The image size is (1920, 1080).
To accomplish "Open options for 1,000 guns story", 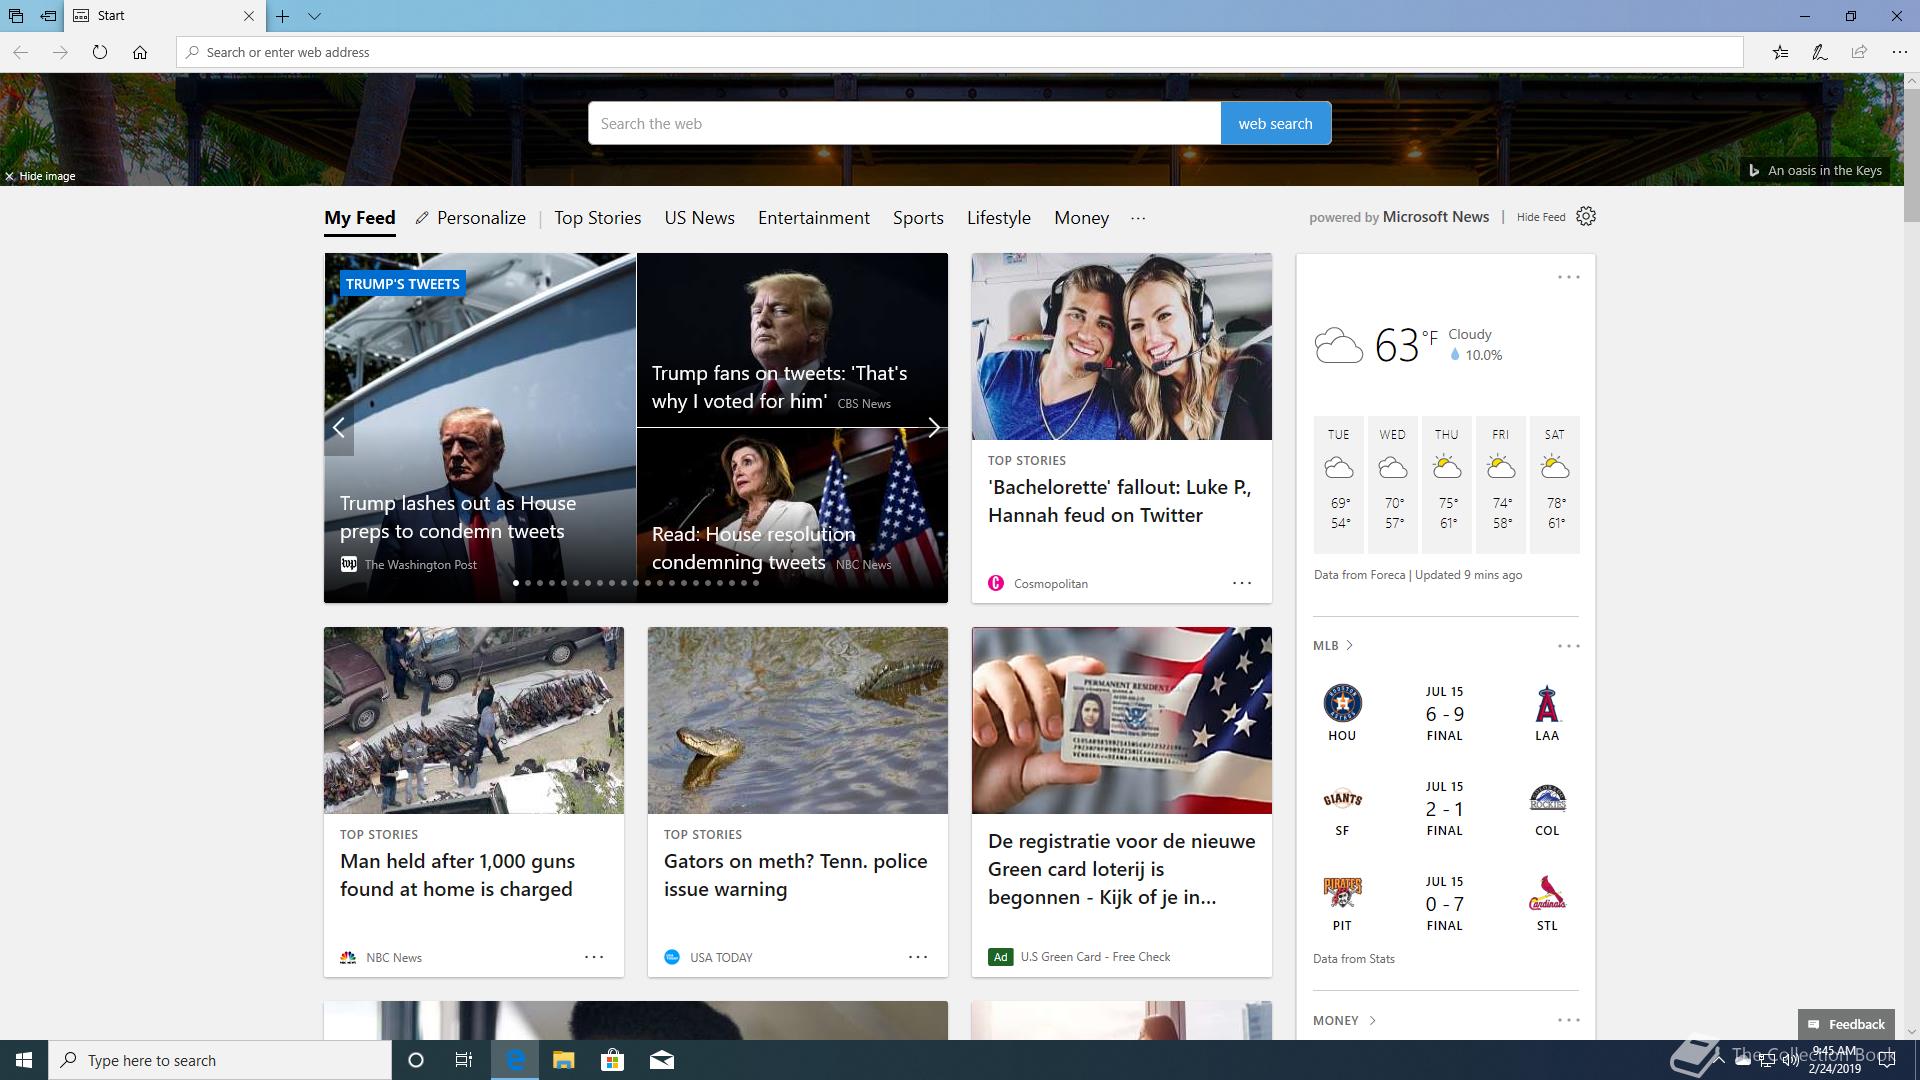I will (x=594, y=957).
